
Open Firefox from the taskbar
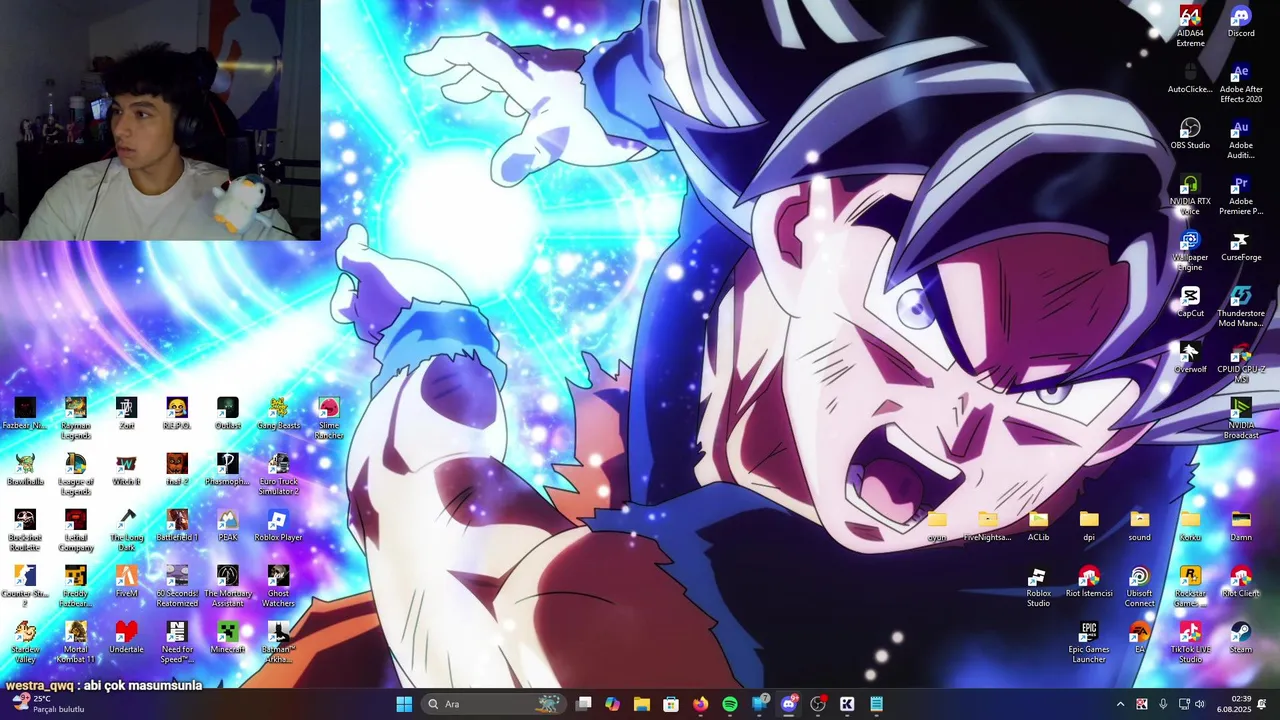point(701,704)
